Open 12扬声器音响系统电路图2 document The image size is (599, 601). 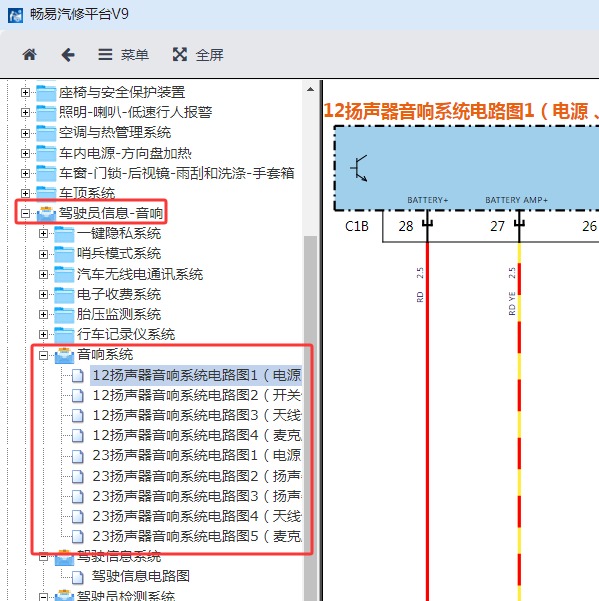click(x=197, y=396)
